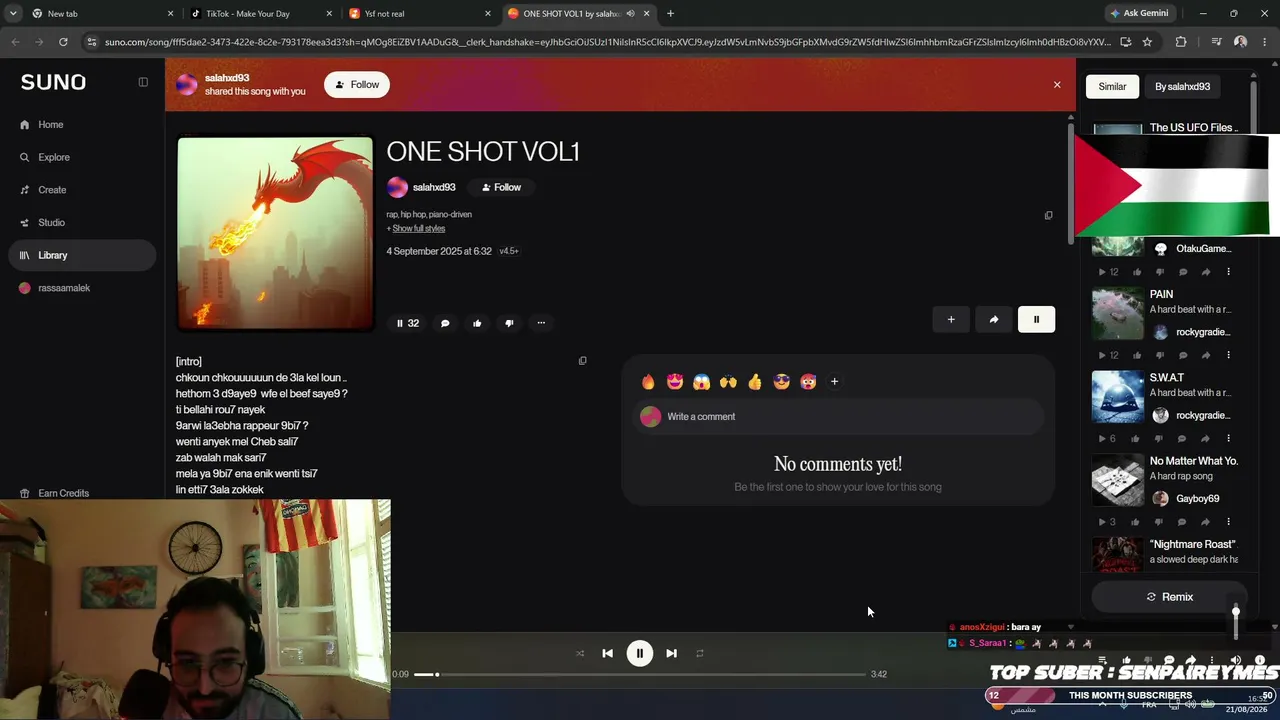This screenshot has height=720, width=1280.
Task: Open more reaction emojis with plus
Action: pos(834,382)
